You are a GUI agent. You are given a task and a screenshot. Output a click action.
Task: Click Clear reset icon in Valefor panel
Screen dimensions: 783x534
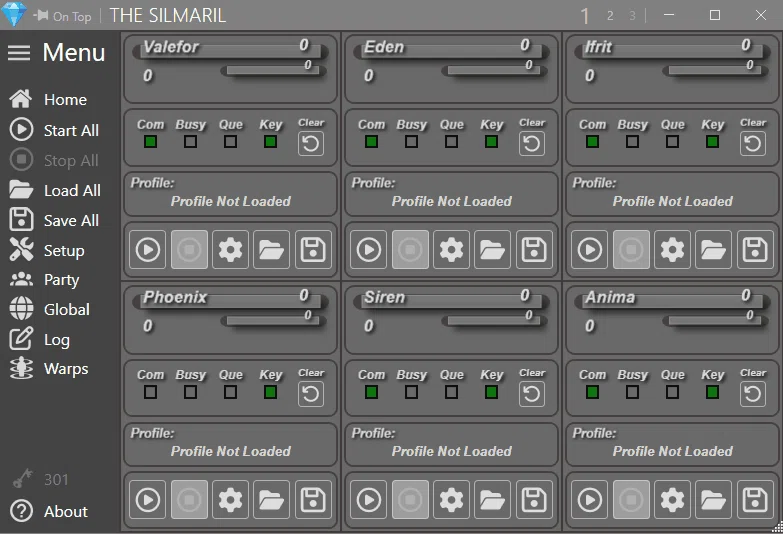click(311, 144)
